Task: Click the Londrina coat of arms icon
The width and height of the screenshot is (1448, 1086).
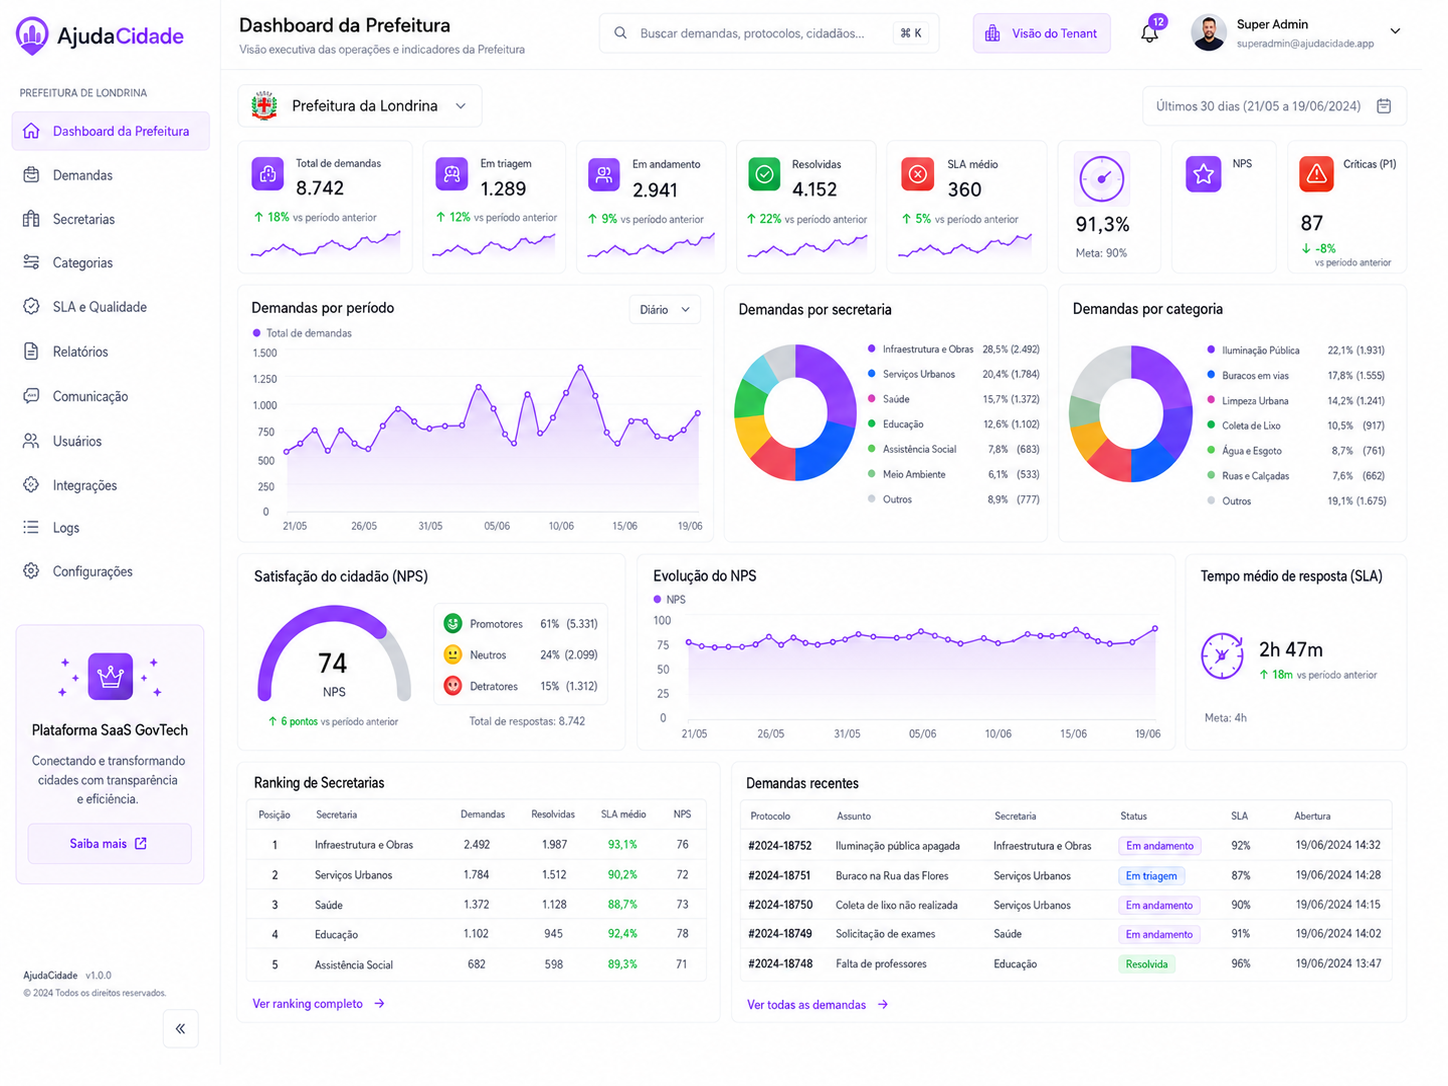Action: tap(264, 106)
